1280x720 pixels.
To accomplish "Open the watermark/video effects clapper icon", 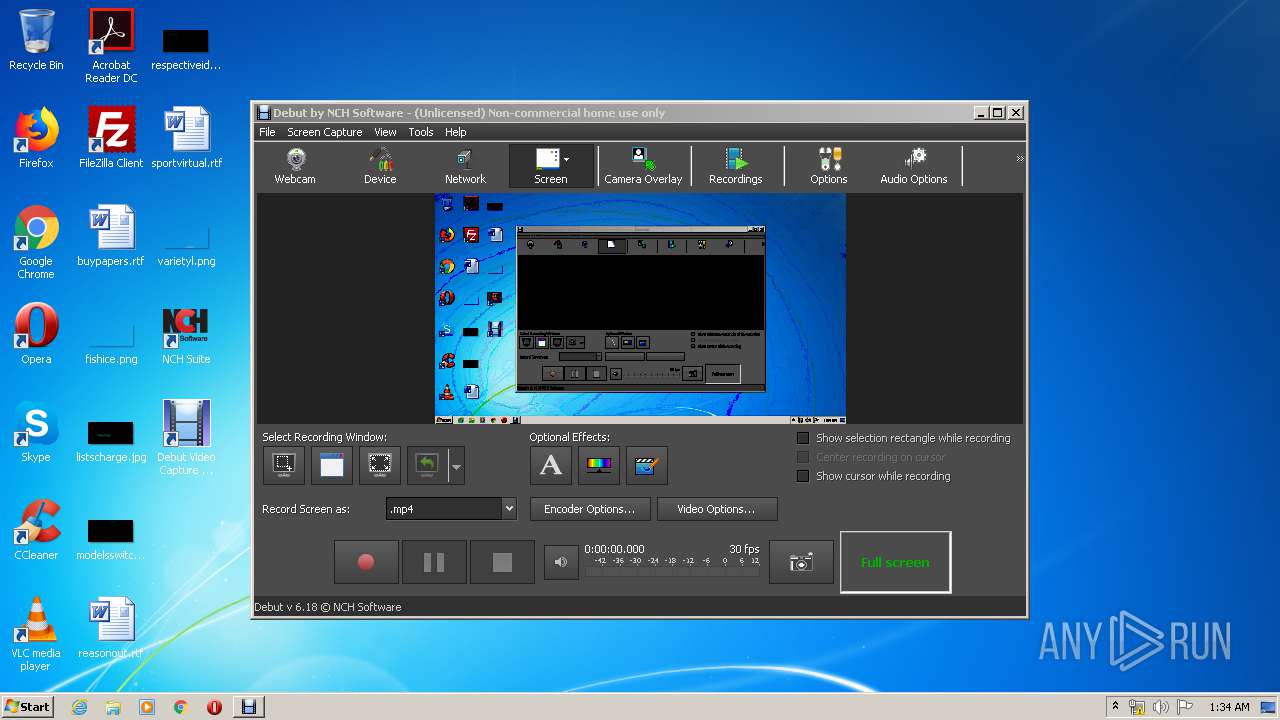I will point(646,465).
